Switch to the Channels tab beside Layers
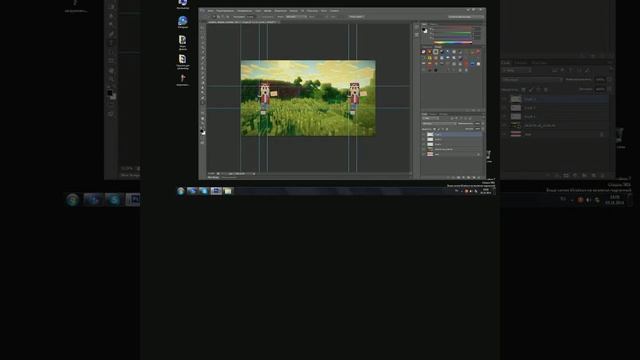640x360 pixels. point(433,114)
